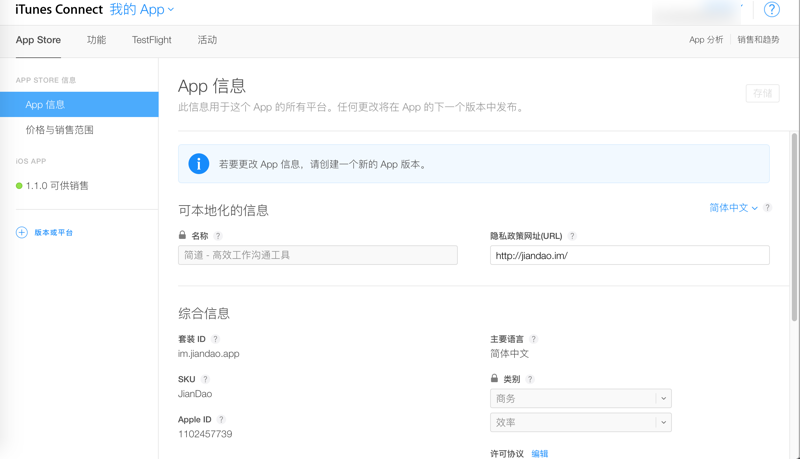The height and width of the screenshot is (459, 800).
Task: Click the green status dot for version 1.1.0
Action: point(19,186)
